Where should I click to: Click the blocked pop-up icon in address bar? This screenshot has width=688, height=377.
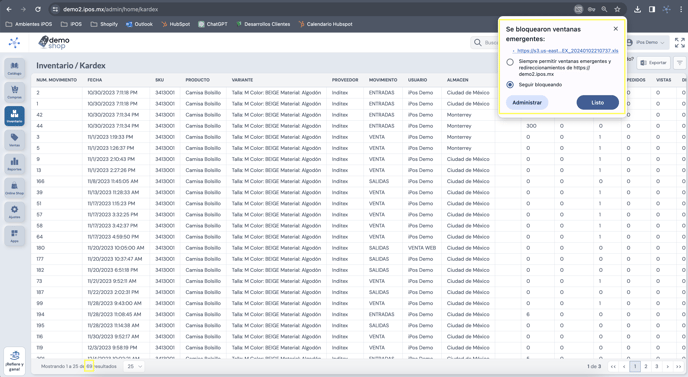coord(579,9)
